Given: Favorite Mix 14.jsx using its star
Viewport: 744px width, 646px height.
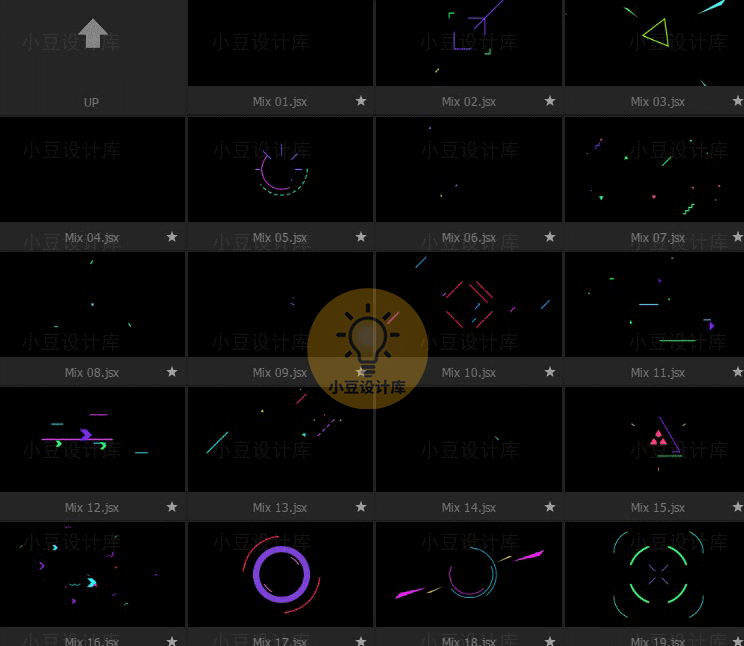Looking at the screenshot, I should 550,507.
